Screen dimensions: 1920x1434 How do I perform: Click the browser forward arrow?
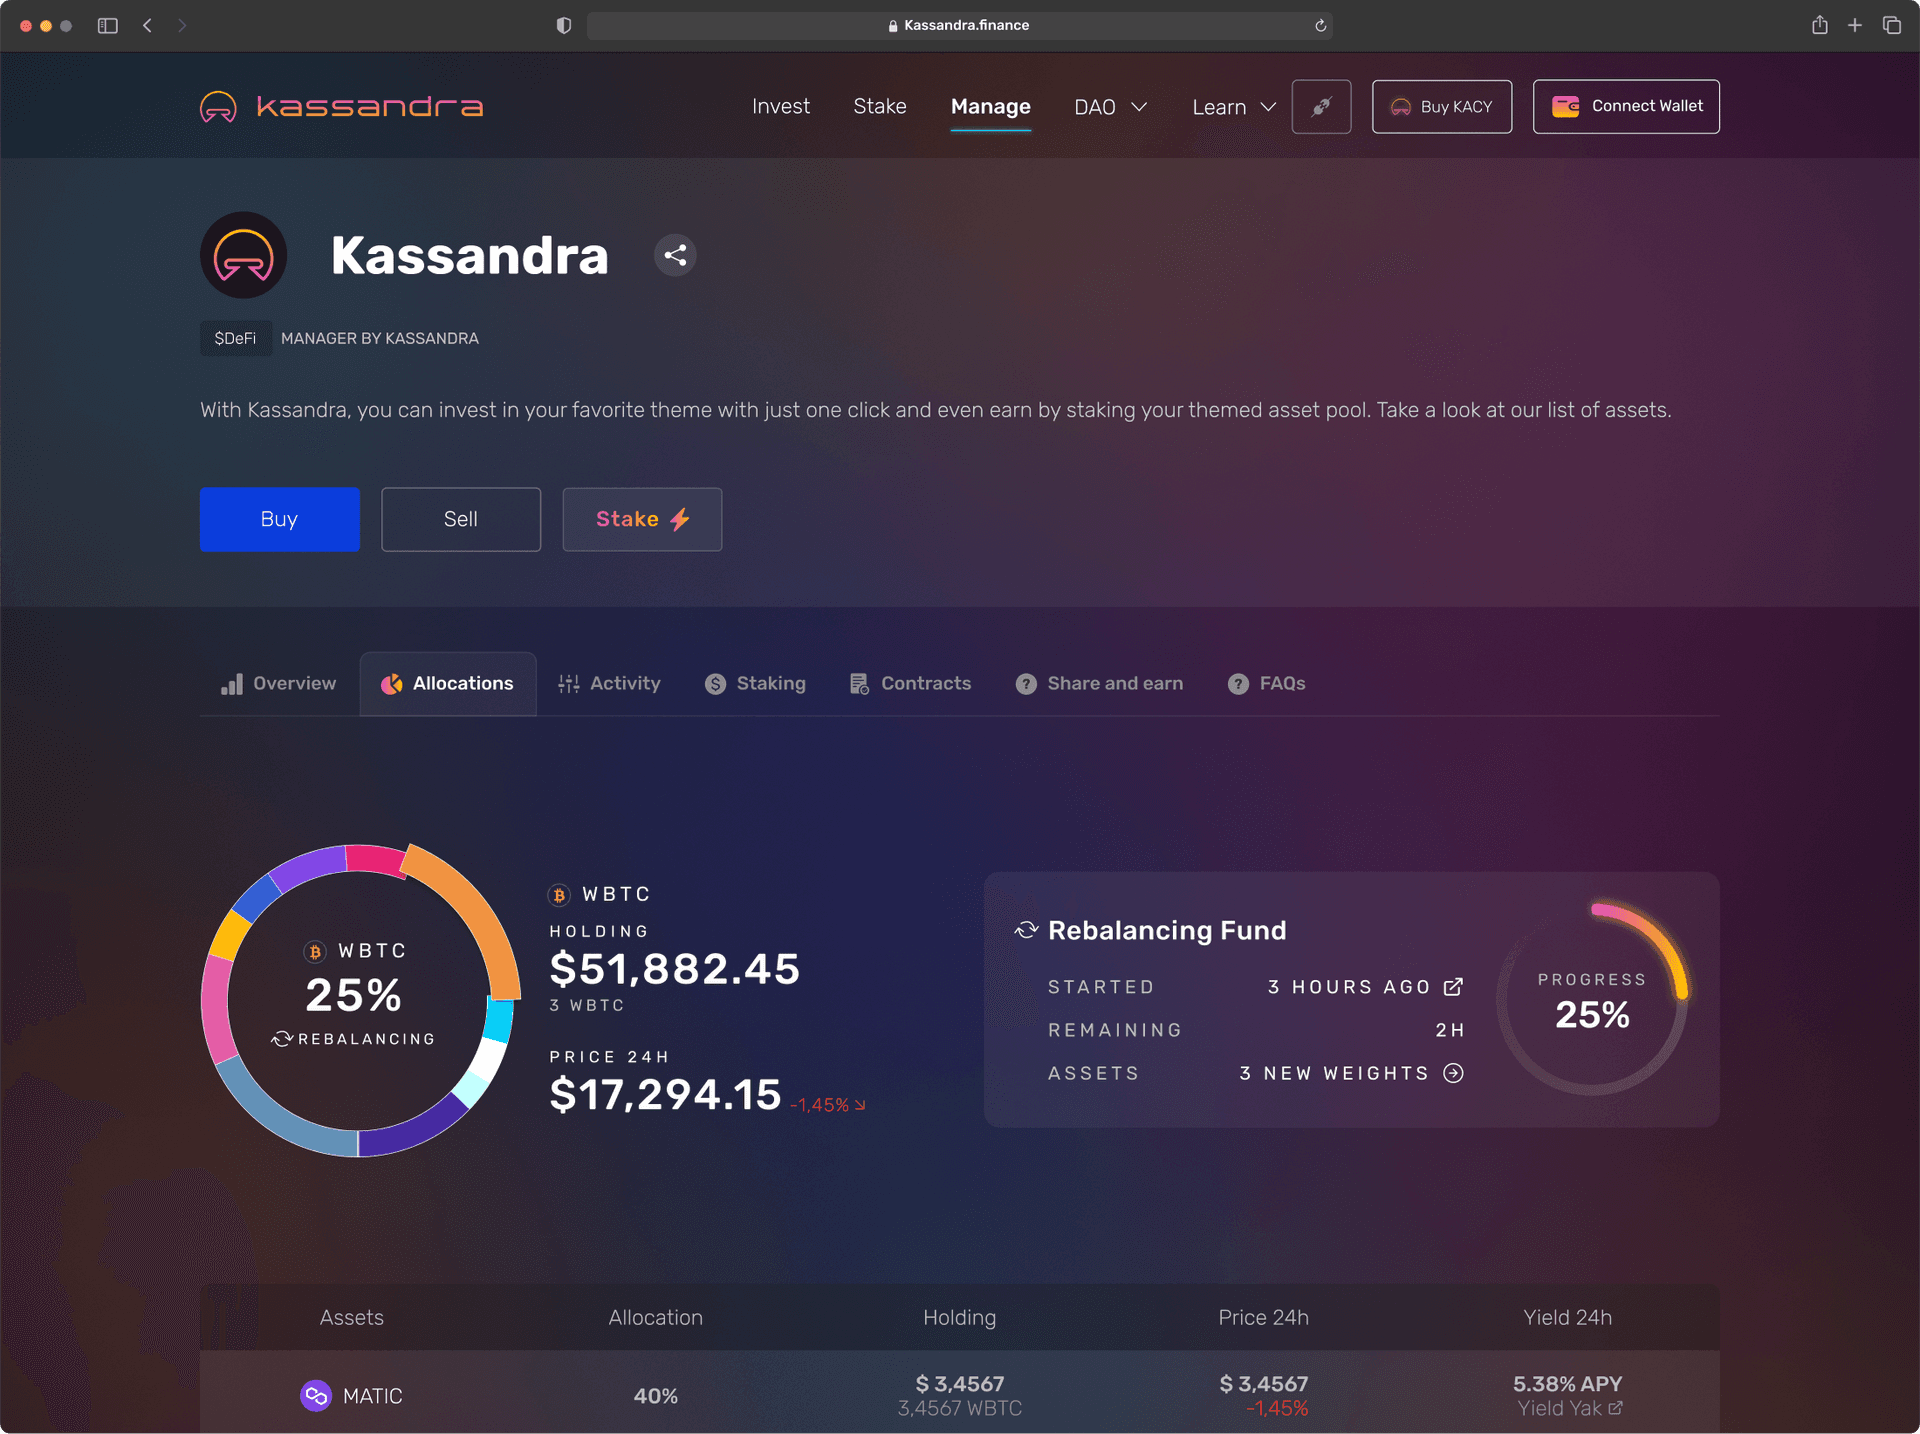(x=182, y=26)
